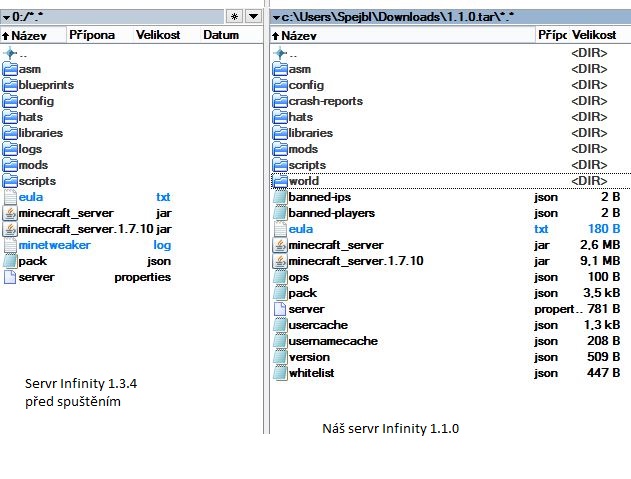This screenshot has width=631, height=479.
Task: Click the minetweaker log file icon
Action: click(10, 245)
